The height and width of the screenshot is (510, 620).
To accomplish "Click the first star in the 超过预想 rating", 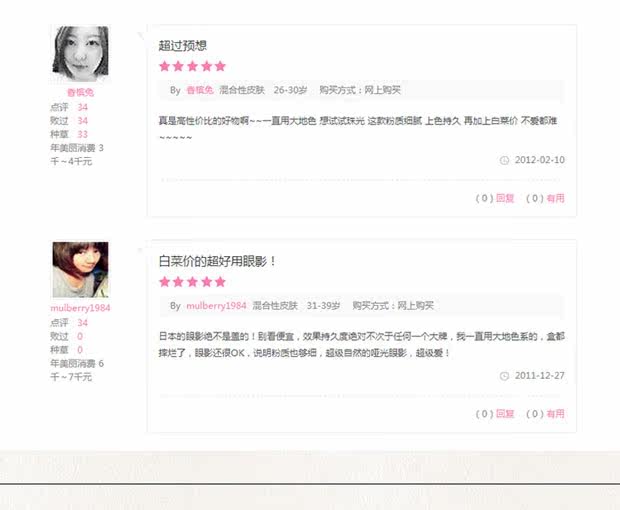I will tap(164, 66).
